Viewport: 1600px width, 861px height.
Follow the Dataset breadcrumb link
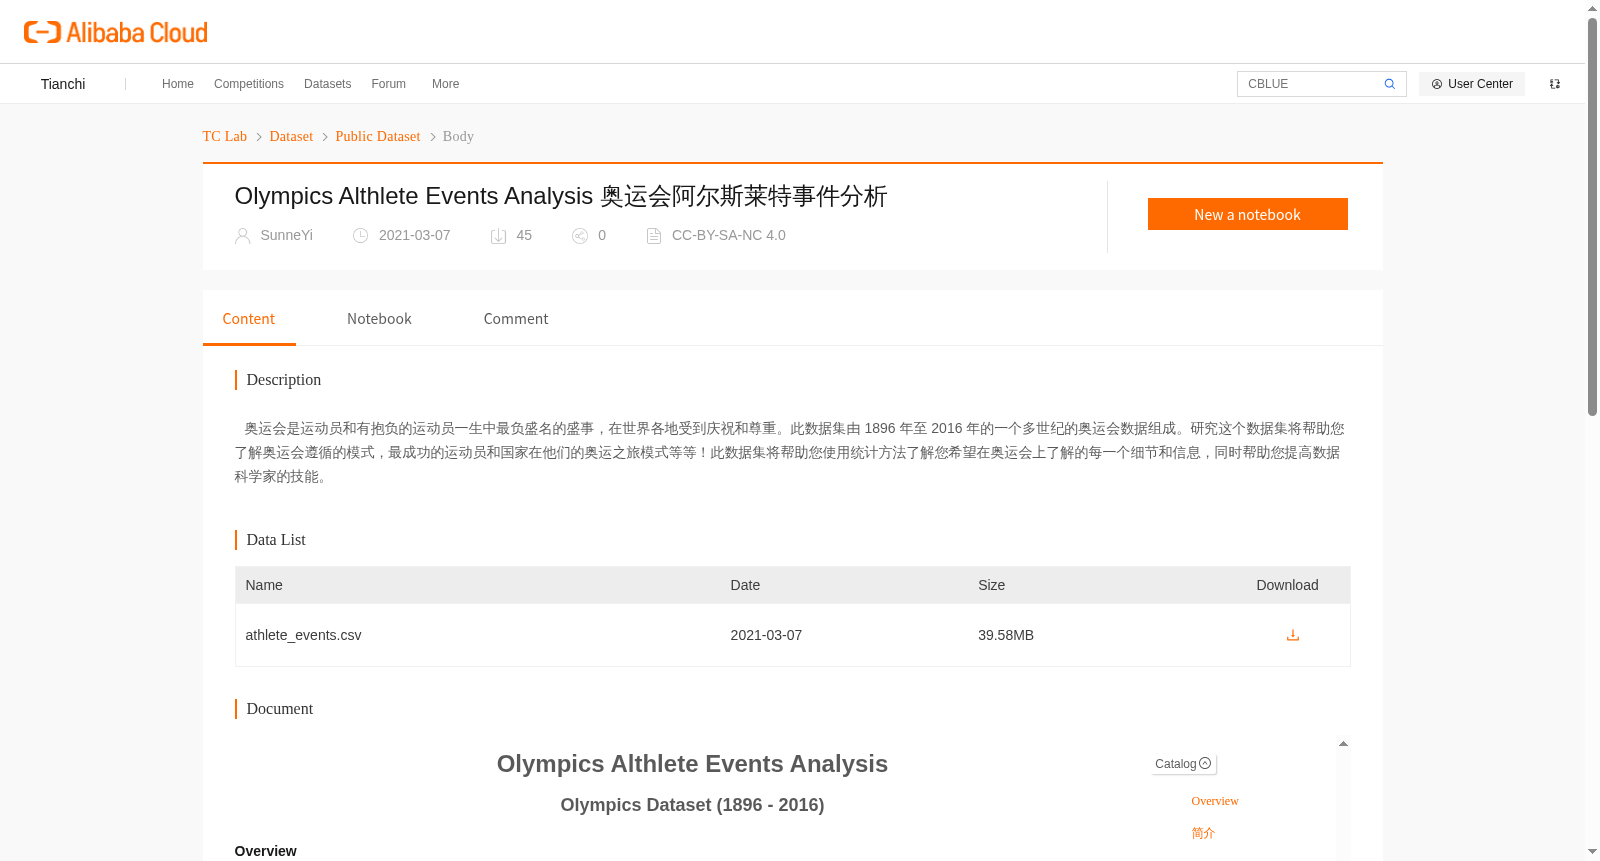291,136
